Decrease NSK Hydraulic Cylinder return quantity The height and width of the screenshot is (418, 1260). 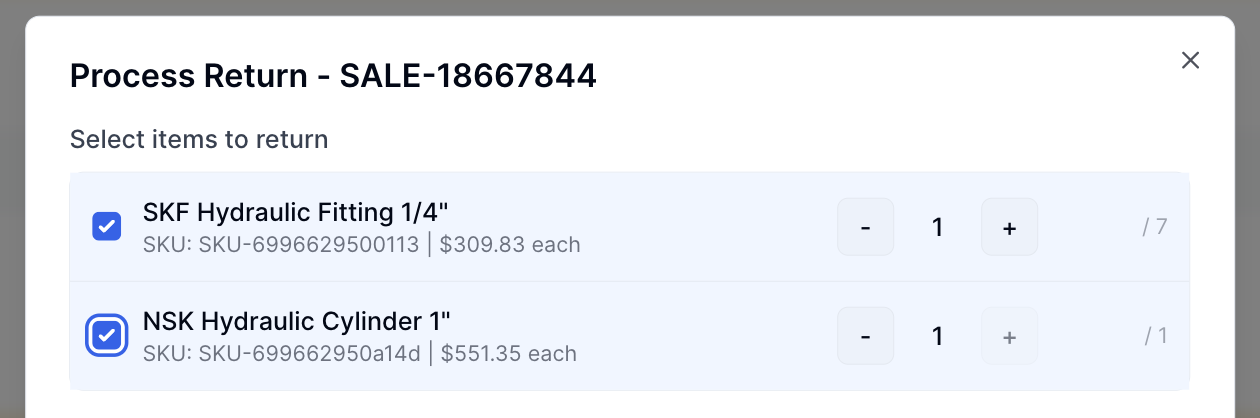click(x=865, y=336)
